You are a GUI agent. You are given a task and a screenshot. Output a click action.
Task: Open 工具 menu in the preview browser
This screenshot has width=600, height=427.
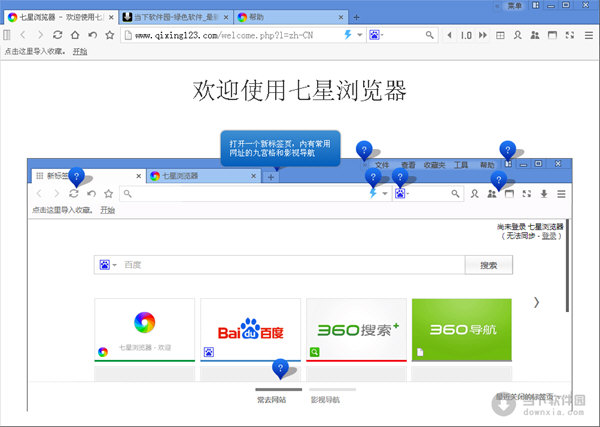(461, 165)
